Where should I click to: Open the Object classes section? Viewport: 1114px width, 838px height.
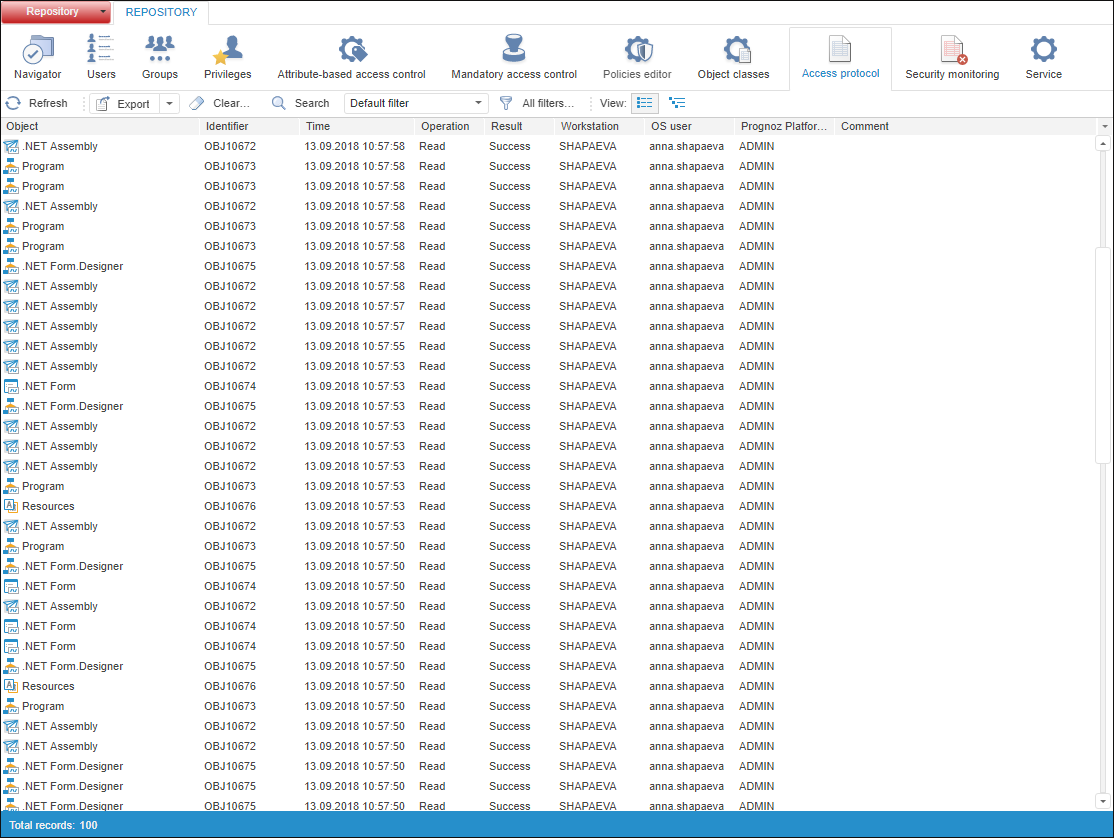click(734, 58)
